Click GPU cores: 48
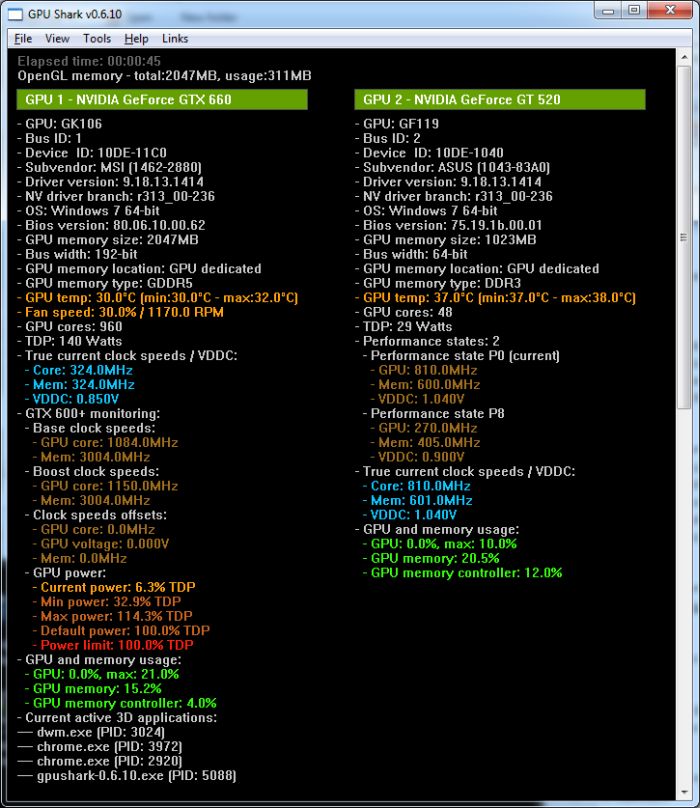 tap(404, 312)
